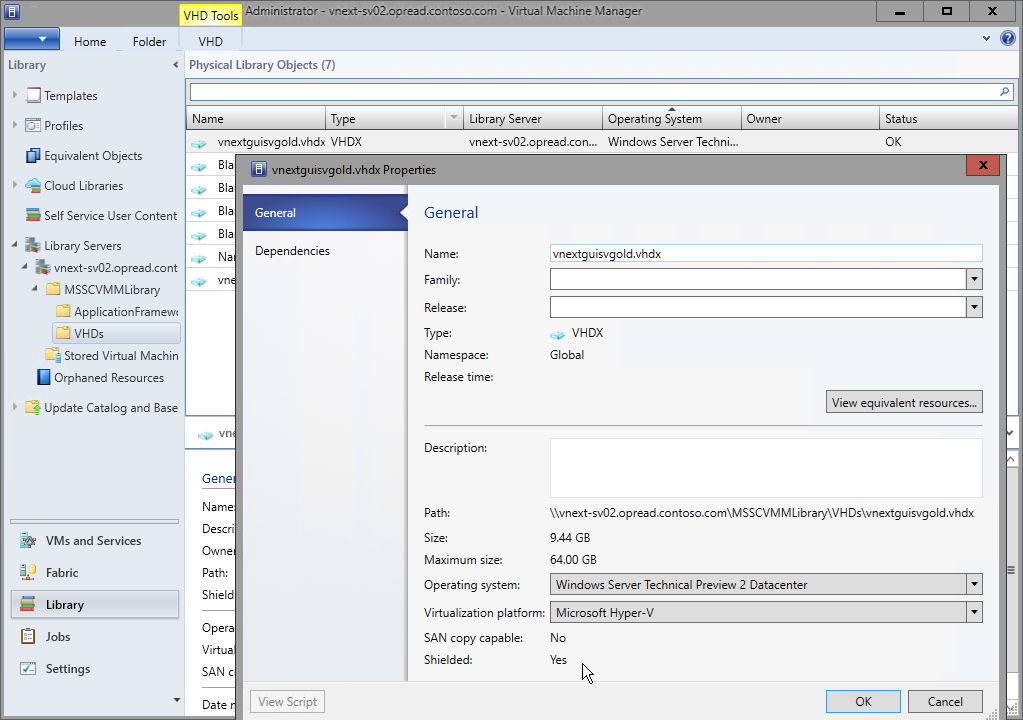The height and width of the screenshot is (720, 1023).
Task: Open the Family dropdown
Action: 973,279
